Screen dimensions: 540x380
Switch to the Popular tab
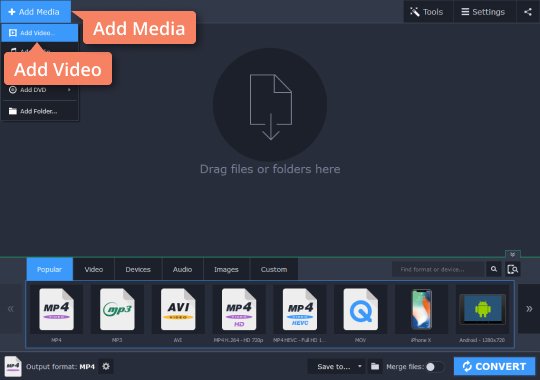[x=49, y=269]
